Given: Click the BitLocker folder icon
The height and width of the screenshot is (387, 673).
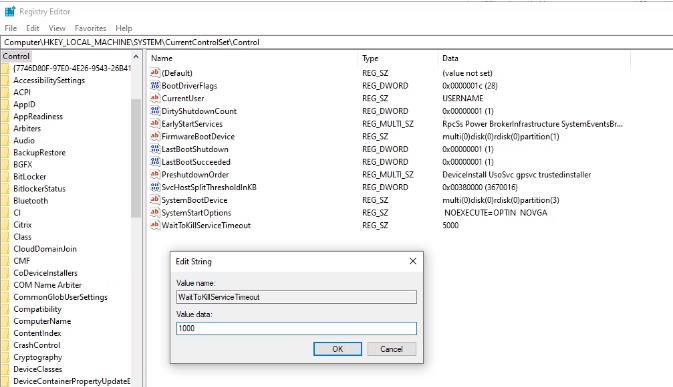Looking at the screenshot, I should click(x=5, y=176).
